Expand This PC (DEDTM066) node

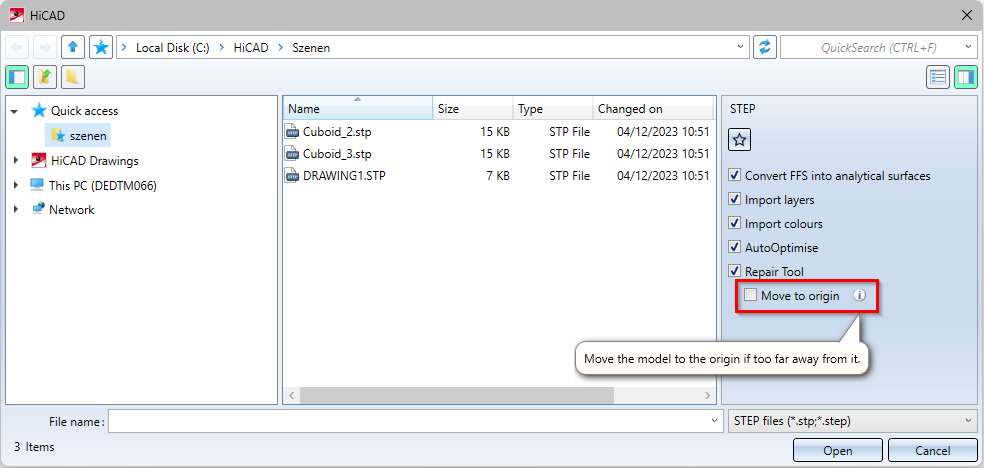(x=16, y=186)
